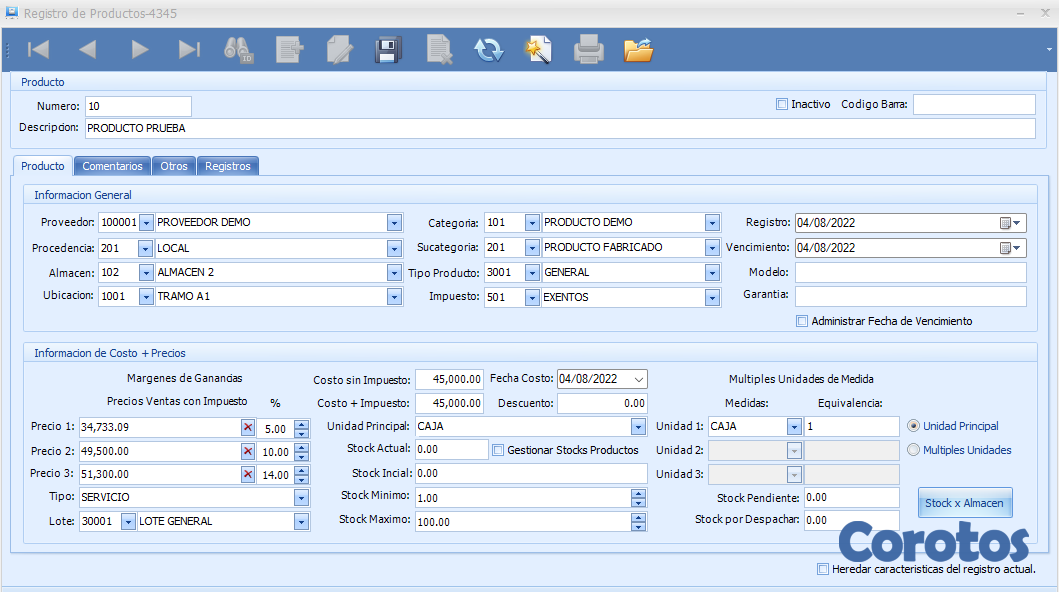This screenshot has width=1059, height=592.
Task: Open the Impuesto EXENTOS dropdown
Action: (712, 298)
